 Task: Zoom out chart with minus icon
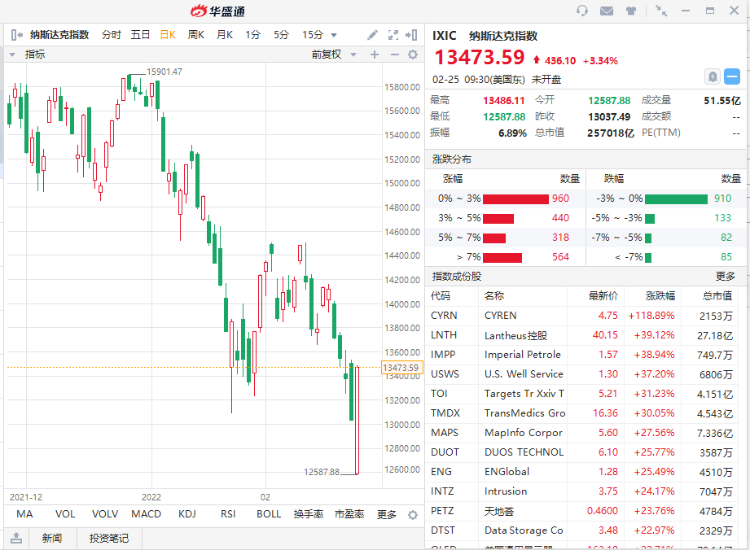[x=395, y=55]
